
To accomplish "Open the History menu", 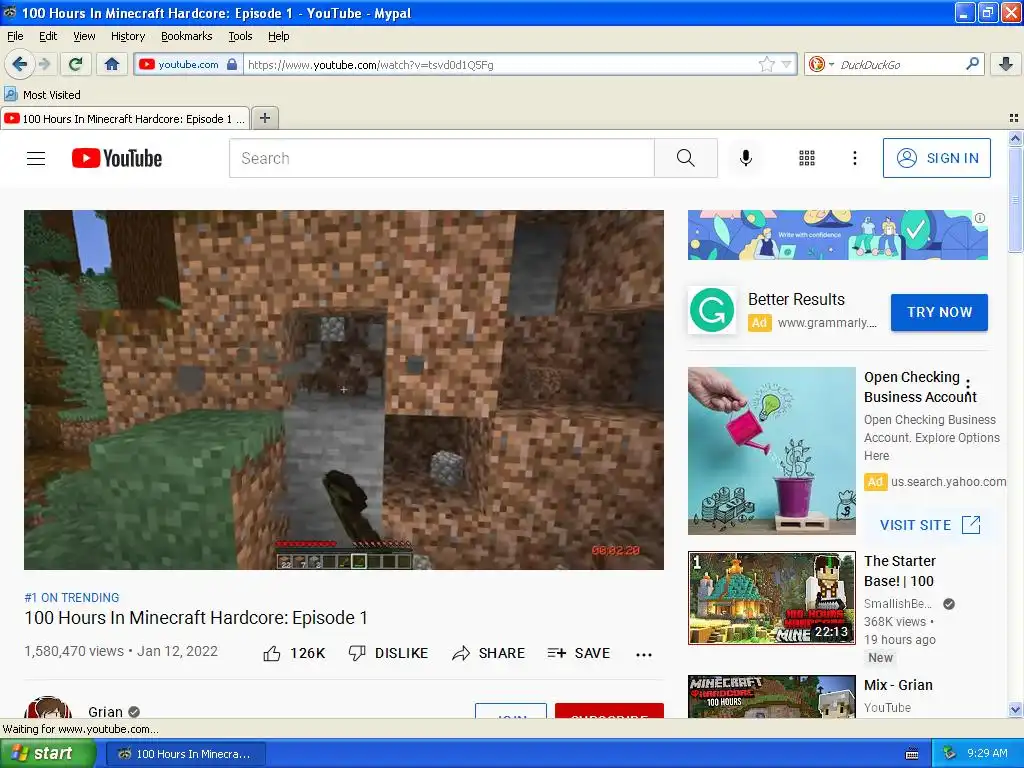I will (x=128, y=36).
